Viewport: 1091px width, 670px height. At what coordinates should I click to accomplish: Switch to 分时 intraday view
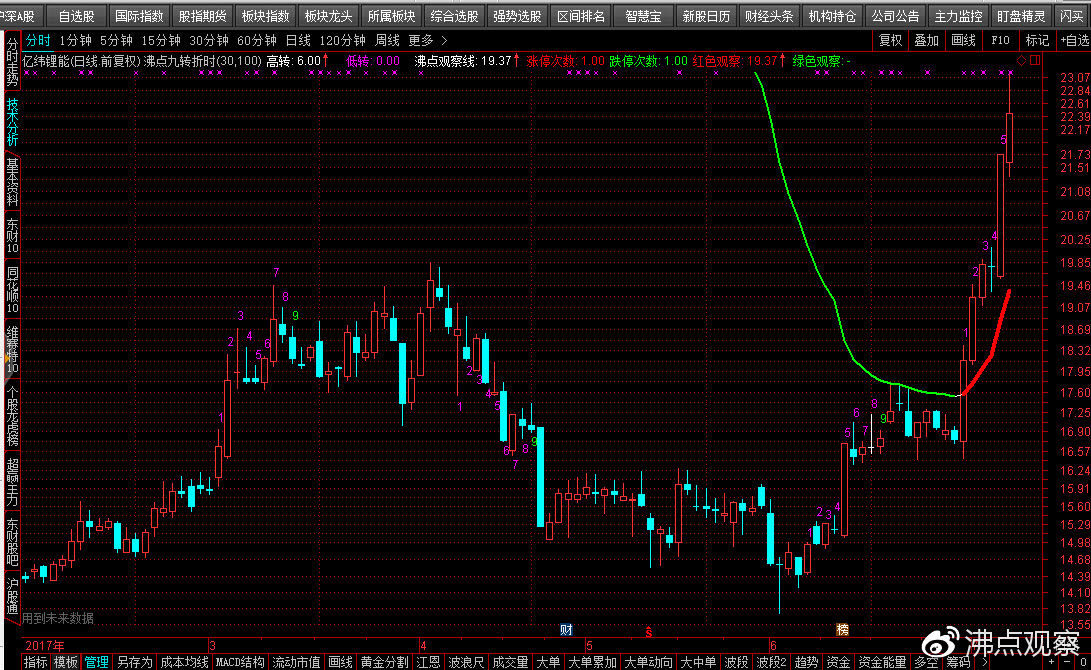[38, 40]
